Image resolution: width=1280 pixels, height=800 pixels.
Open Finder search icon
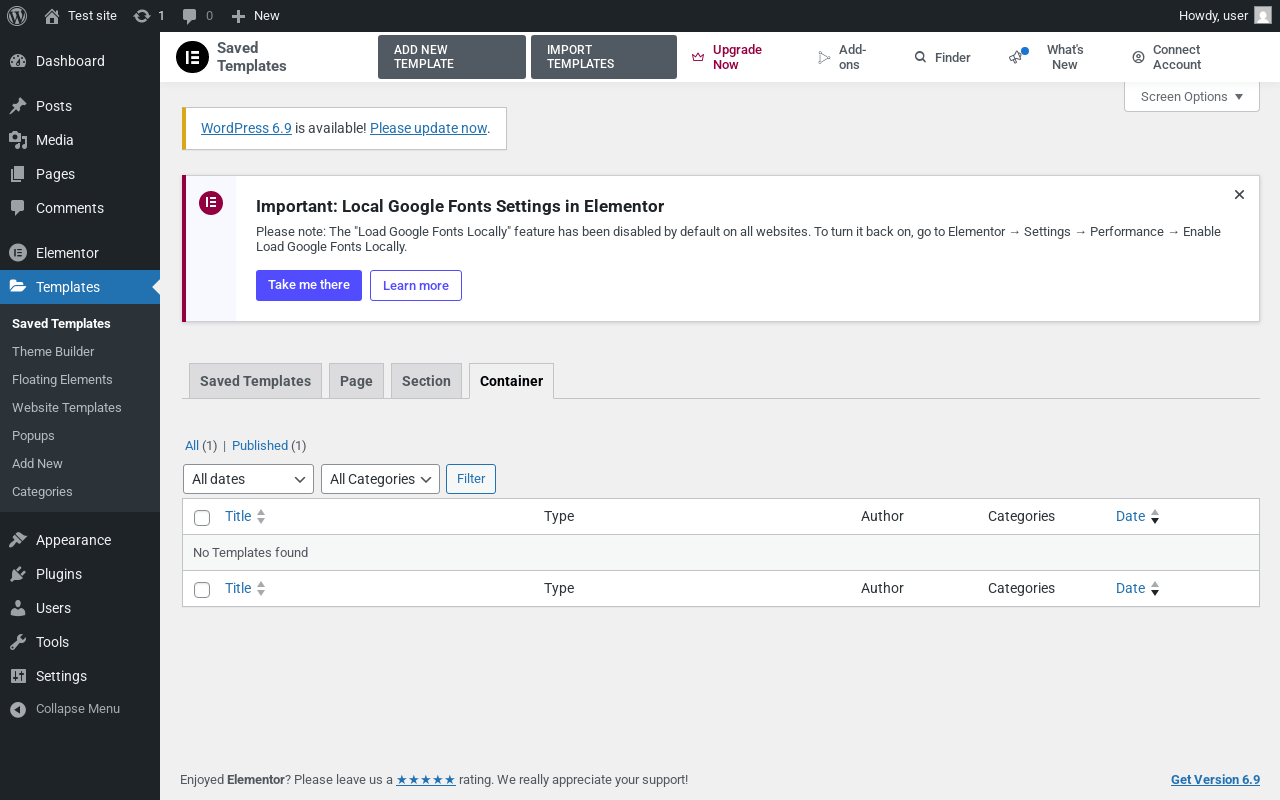tap(920, 58)
